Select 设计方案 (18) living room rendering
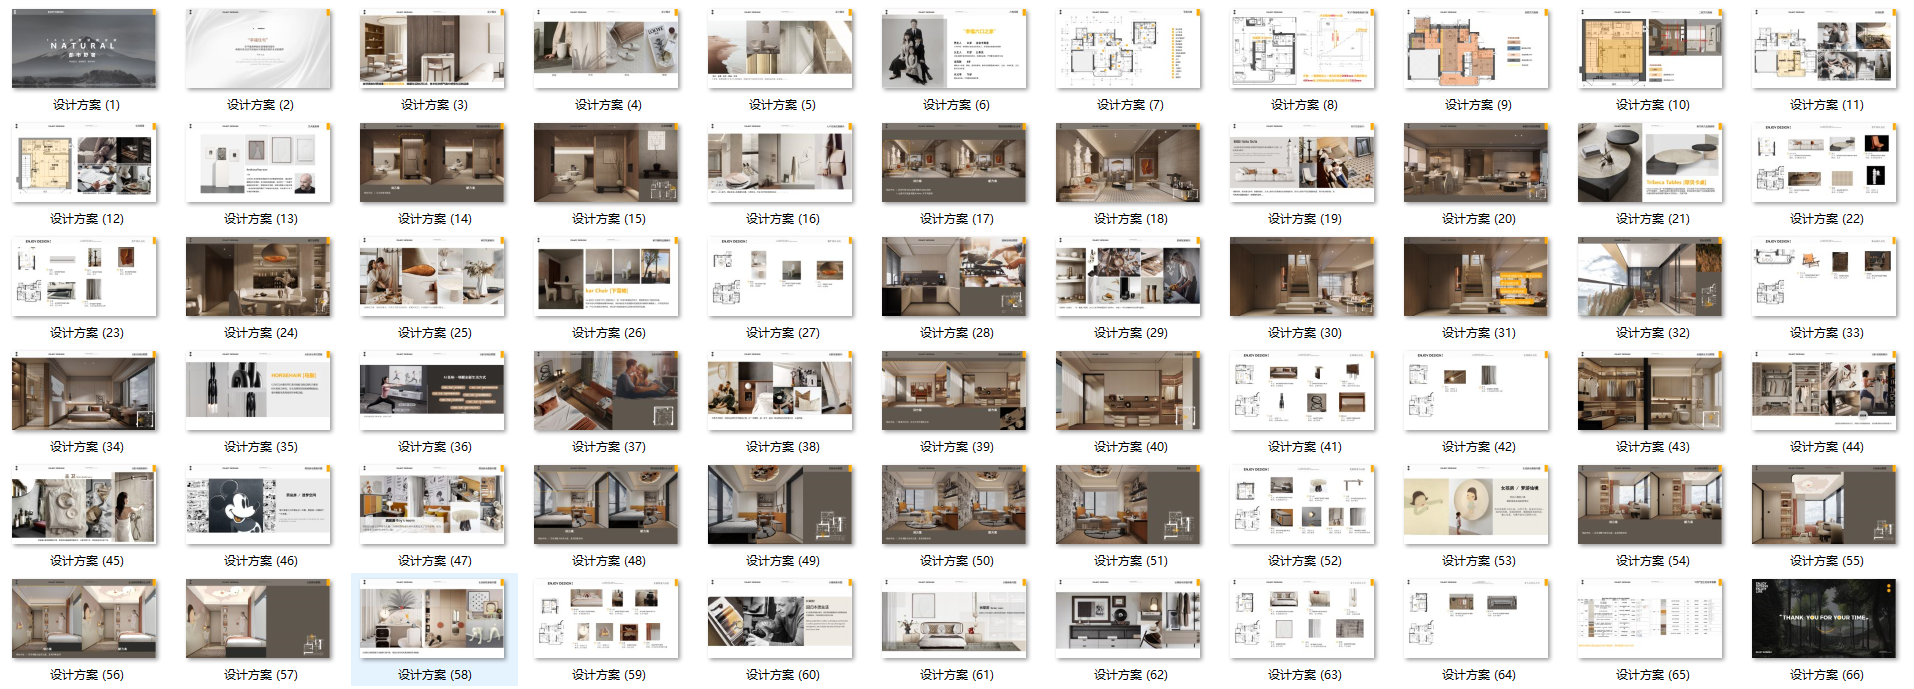Viewport: 1914px width, 689px height. point(1128,163)
